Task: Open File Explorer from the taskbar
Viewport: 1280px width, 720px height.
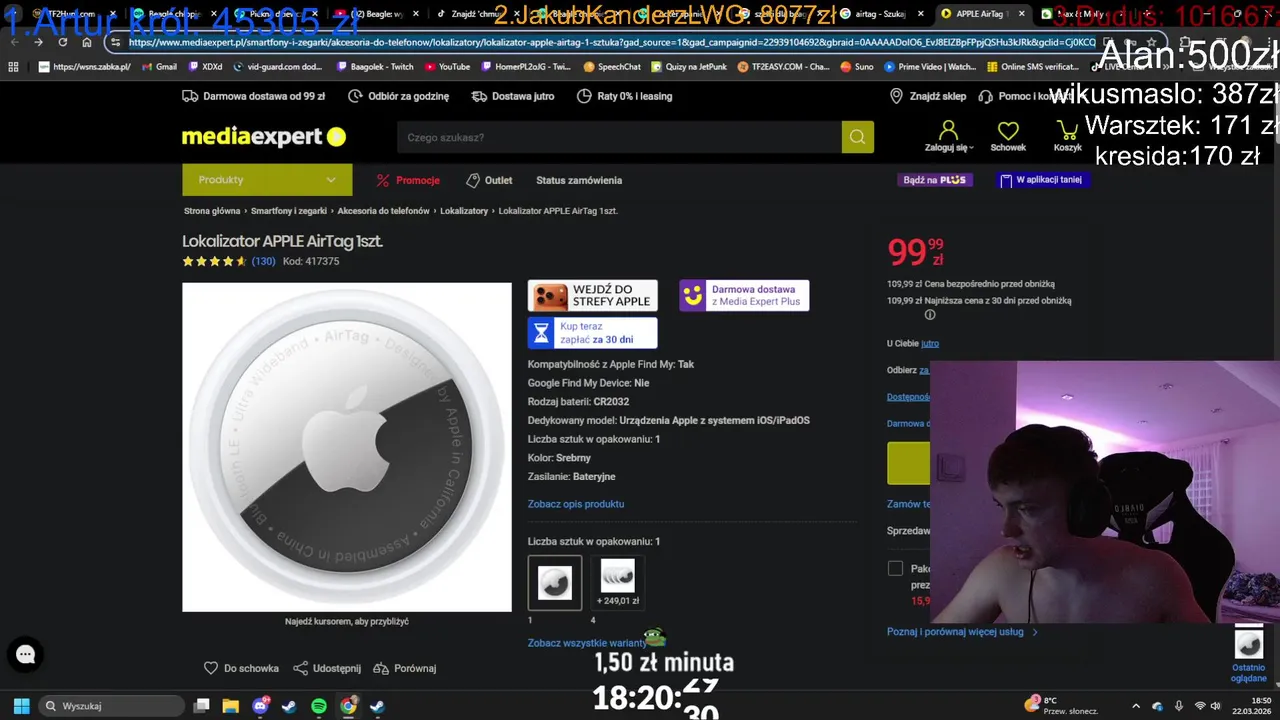Action: pyautogui.click(x=230, y=706)
